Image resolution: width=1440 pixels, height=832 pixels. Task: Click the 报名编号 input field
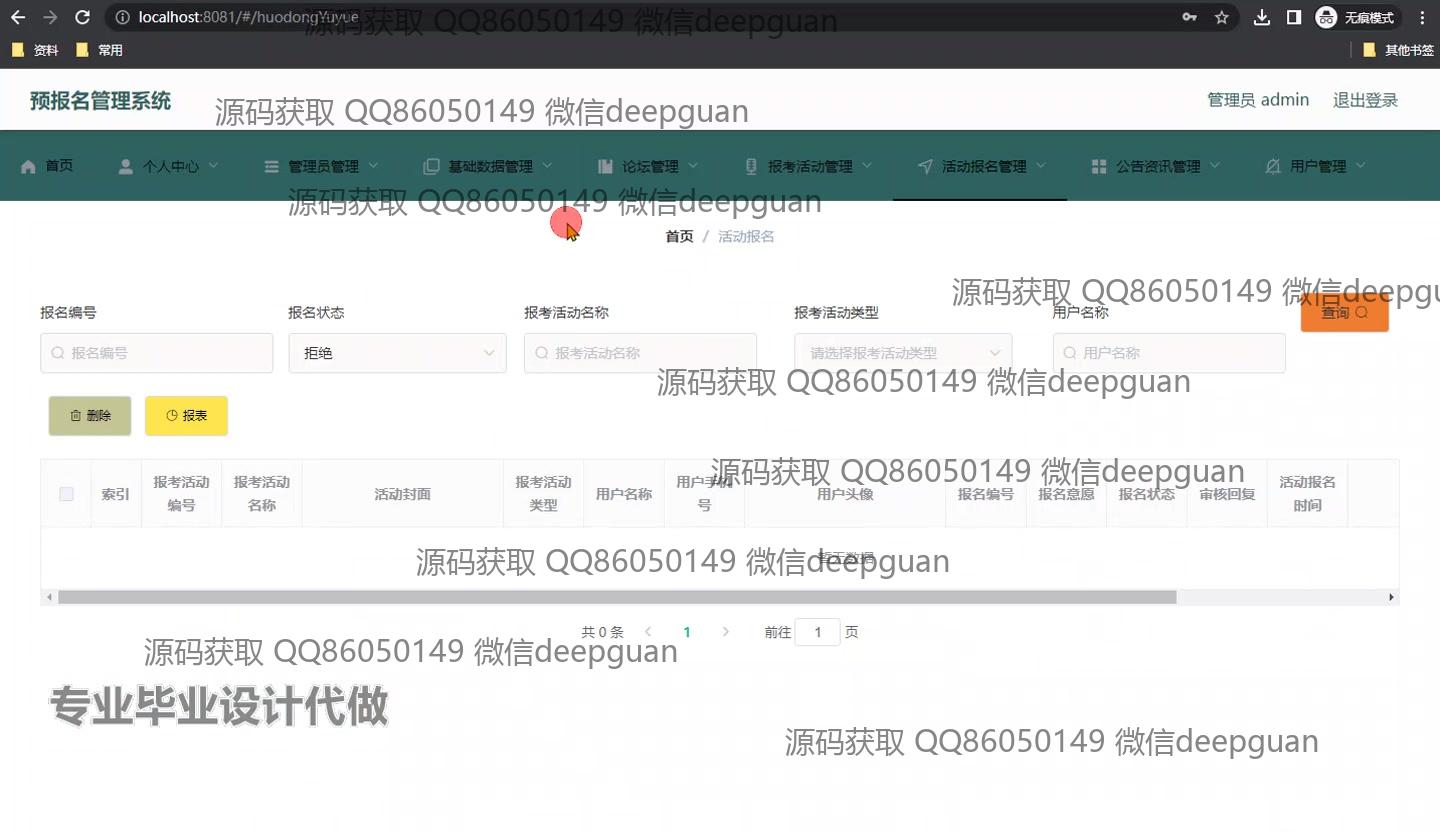point(156,353)
